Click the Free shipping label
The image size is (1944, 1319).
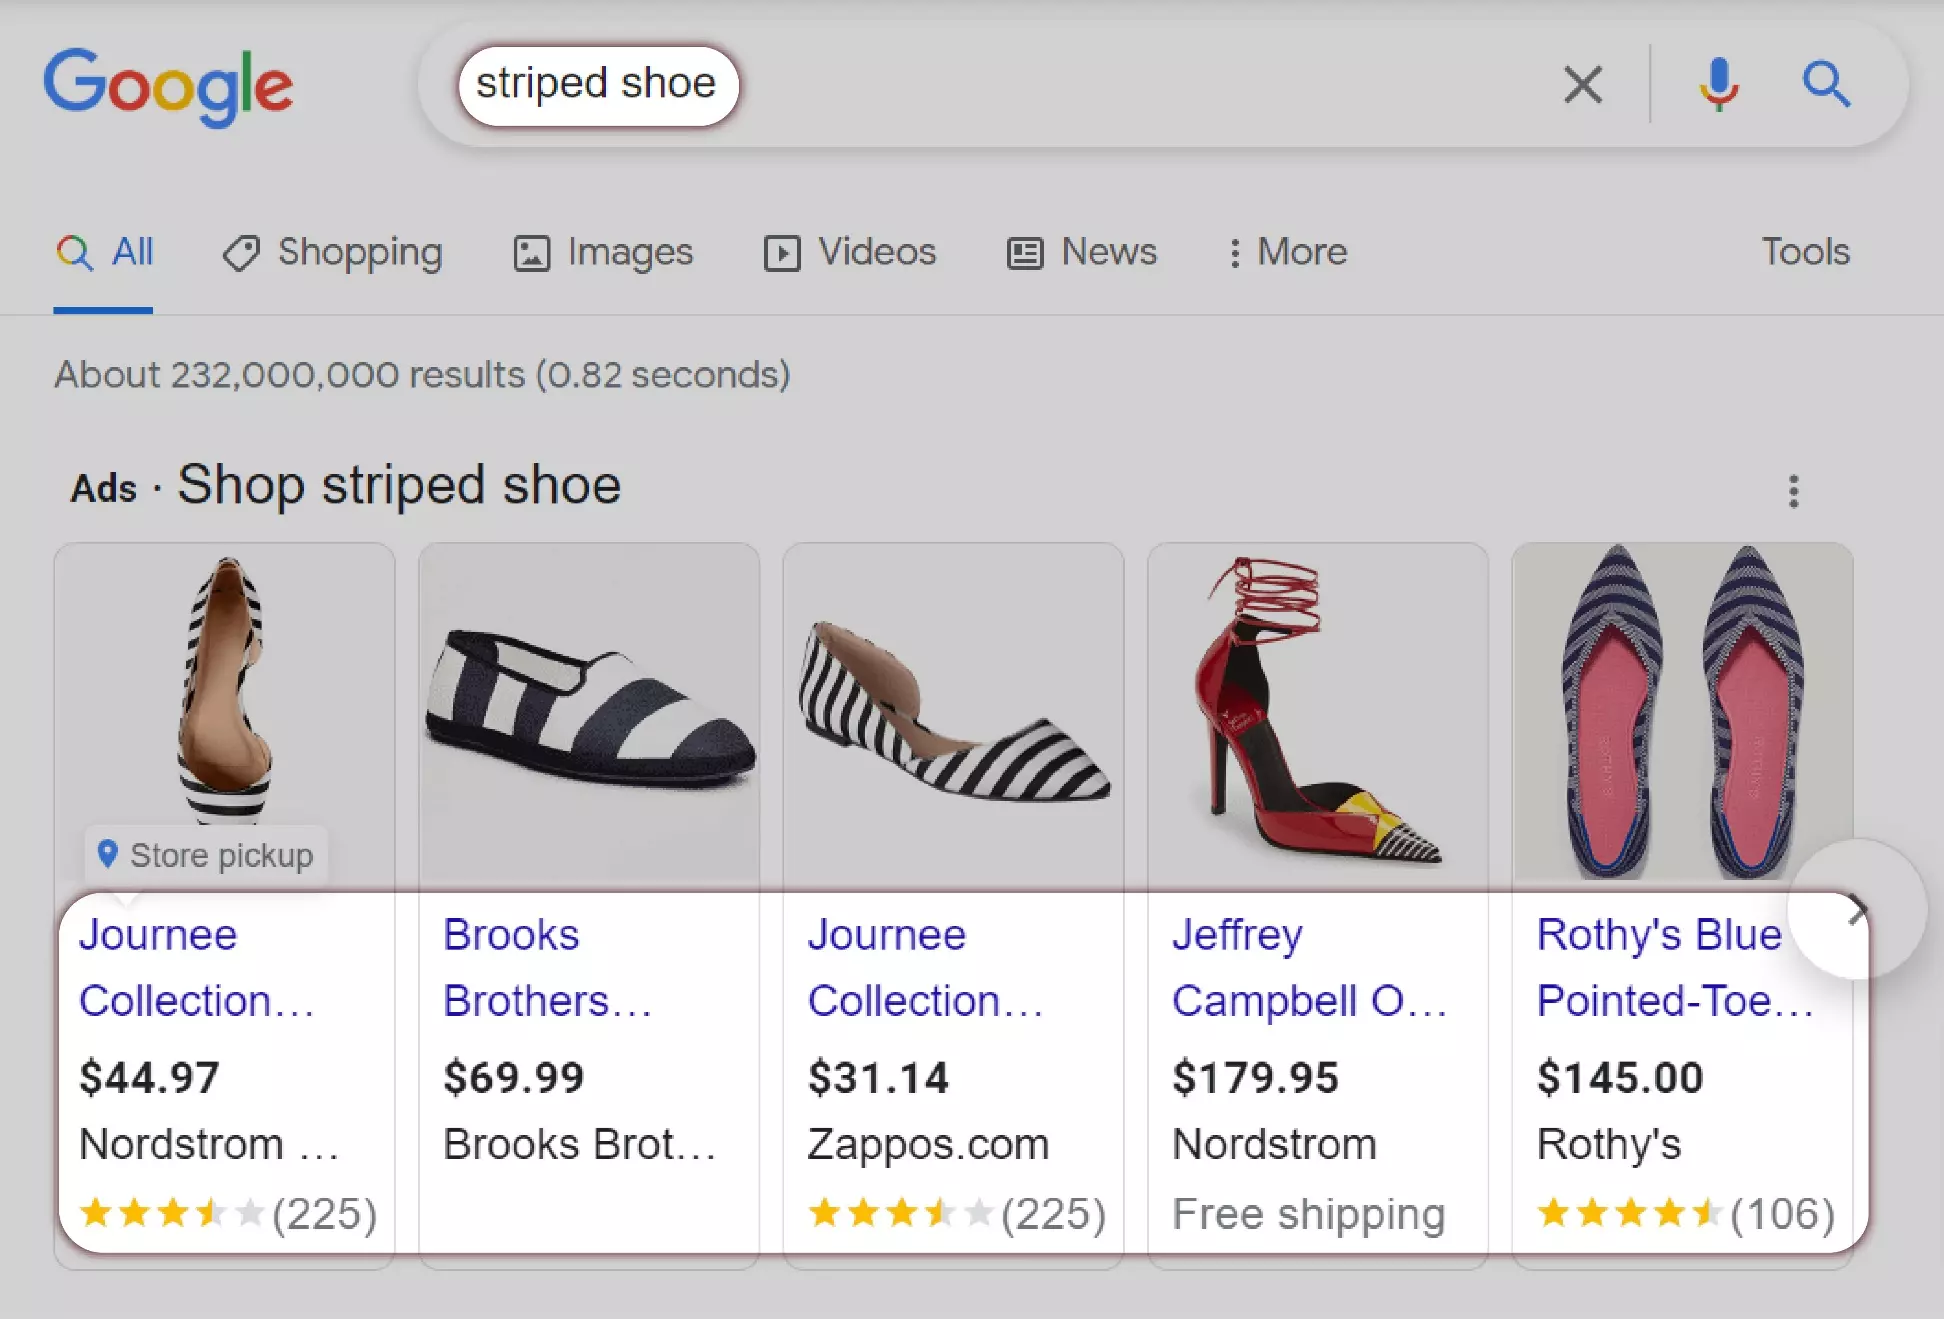coord(1309,1214)
